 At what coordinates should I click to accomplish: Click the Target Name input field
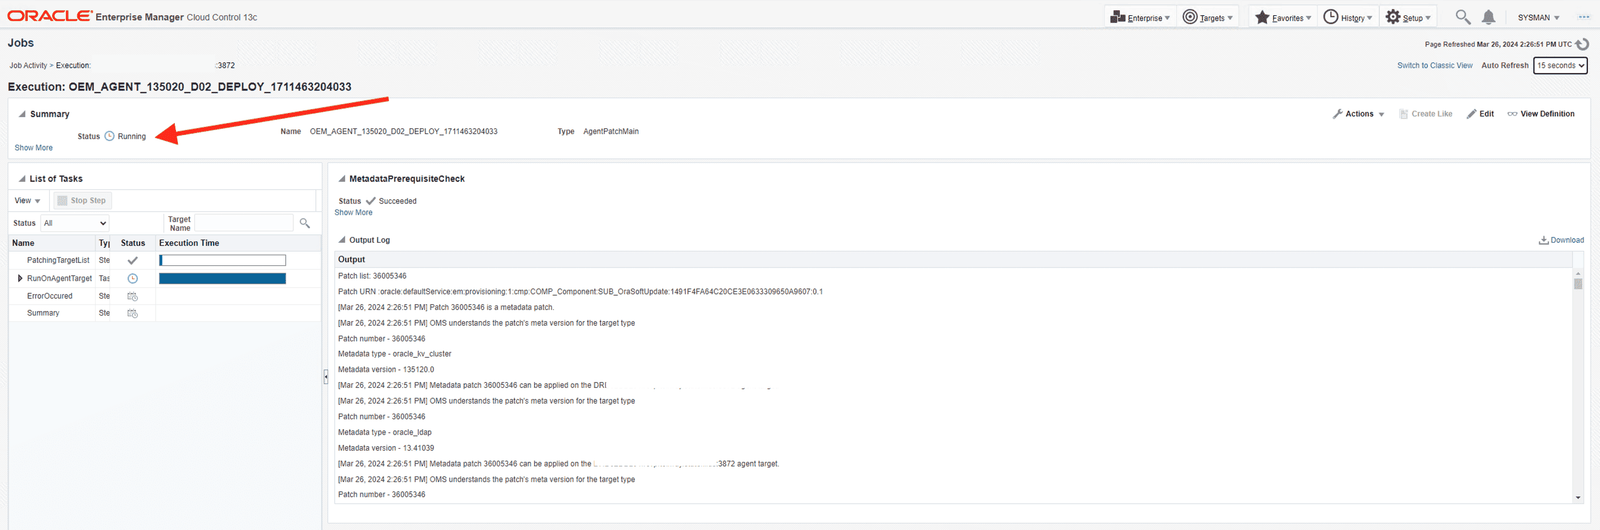(244, 223)
